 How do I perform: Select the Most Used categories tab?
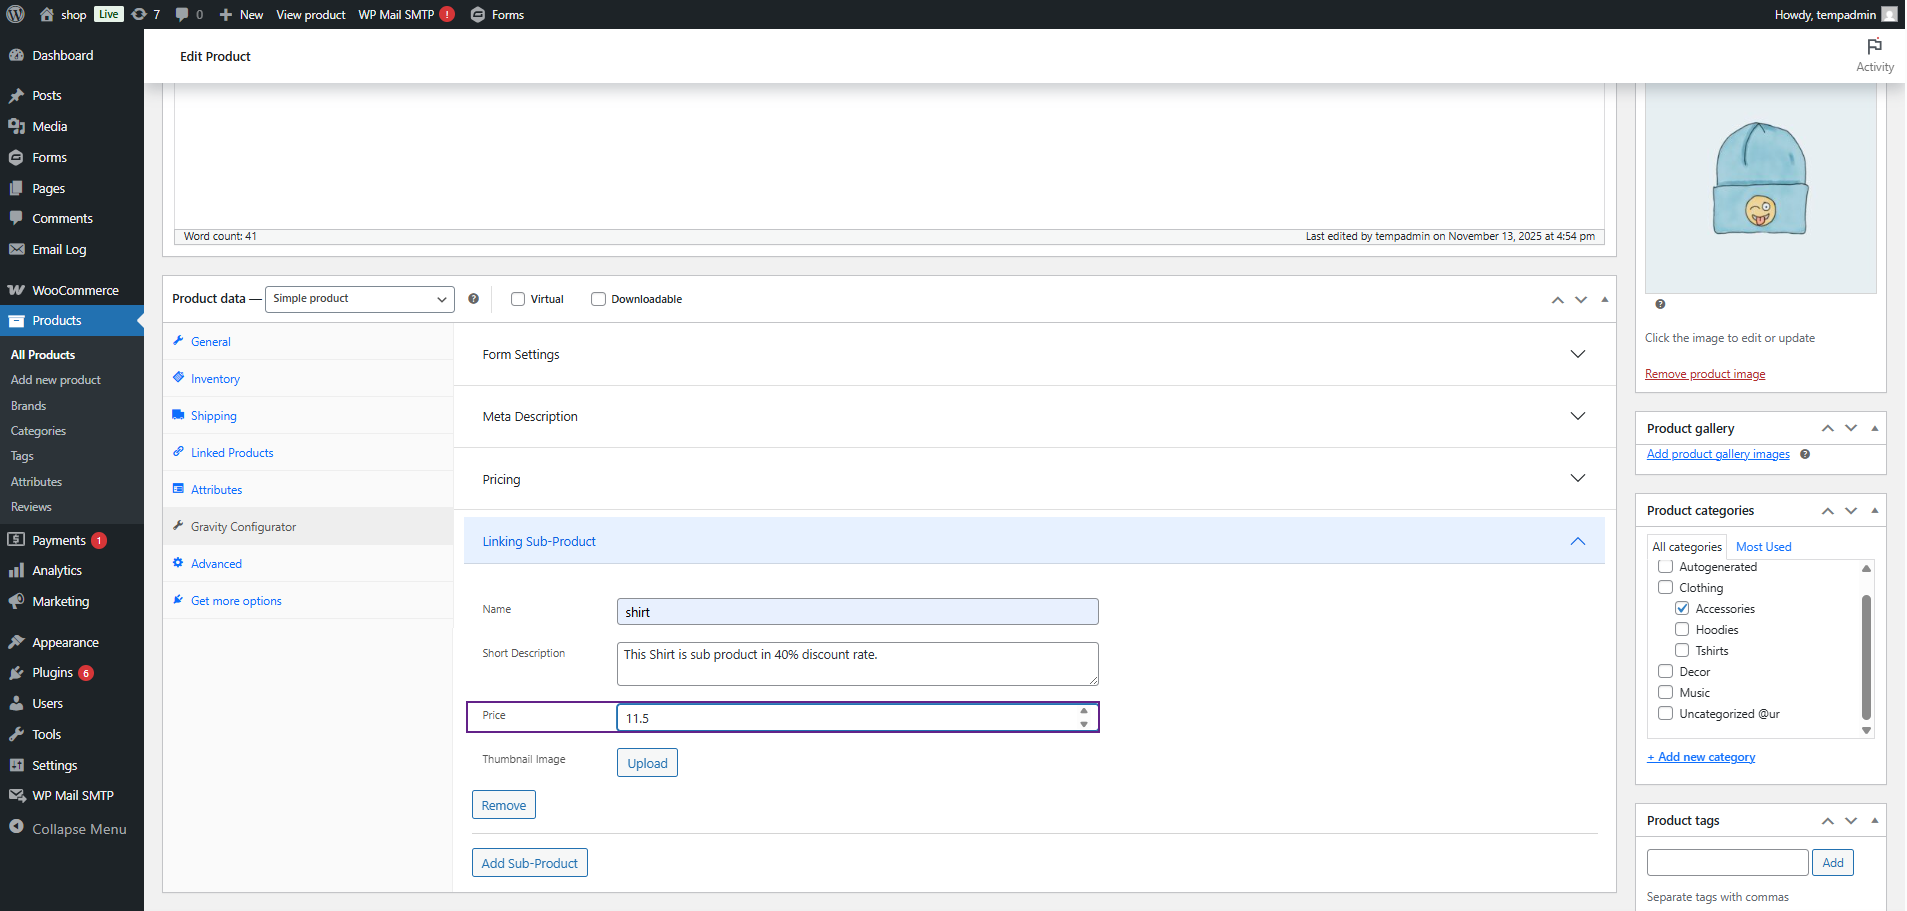point(1763,547)
